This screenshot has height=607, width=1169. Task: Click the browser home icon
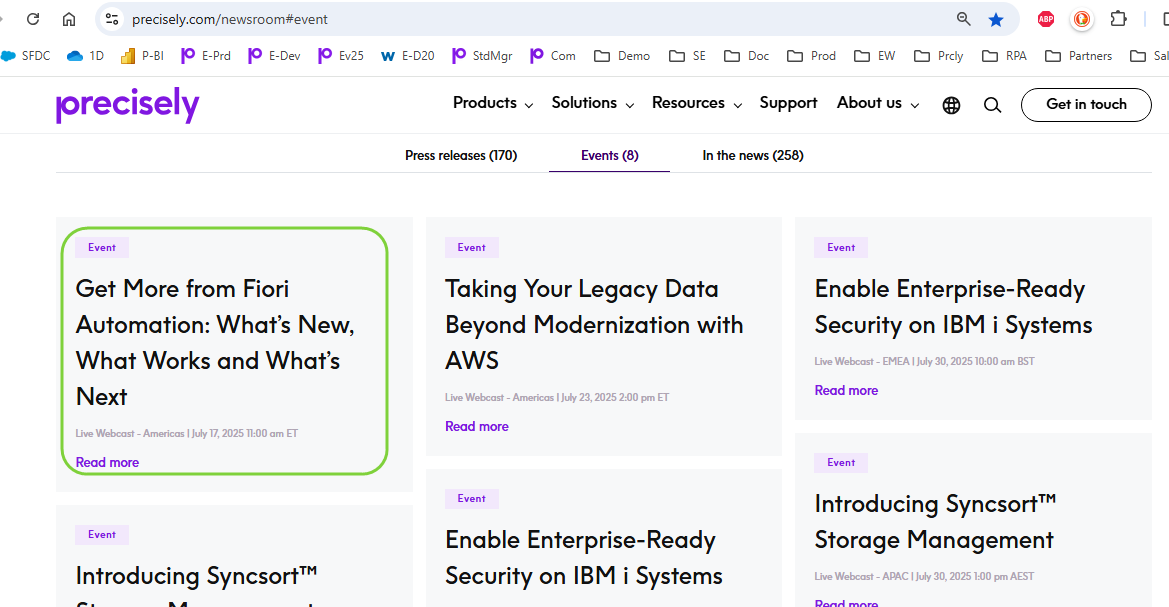[x=69, y=19]
